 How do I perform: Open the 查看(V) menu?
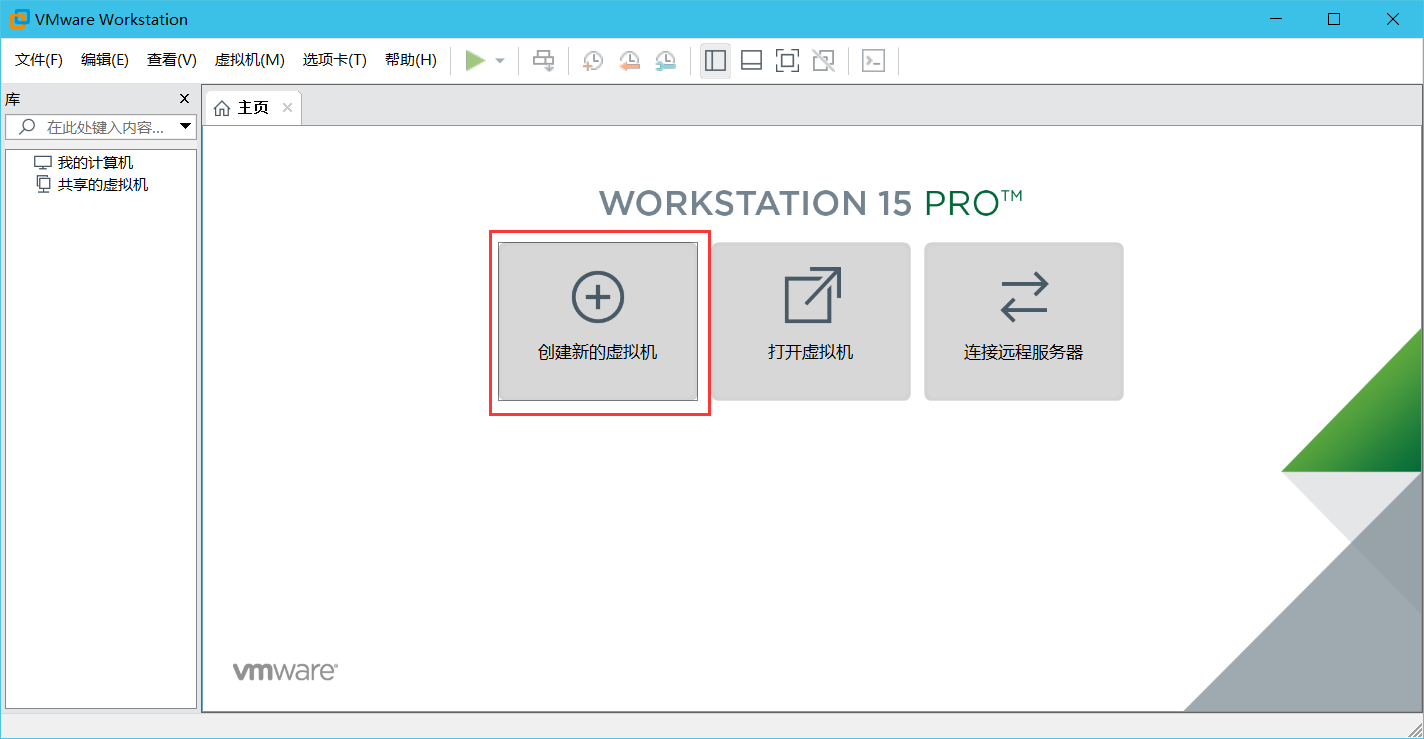click(x=172, y=60)
